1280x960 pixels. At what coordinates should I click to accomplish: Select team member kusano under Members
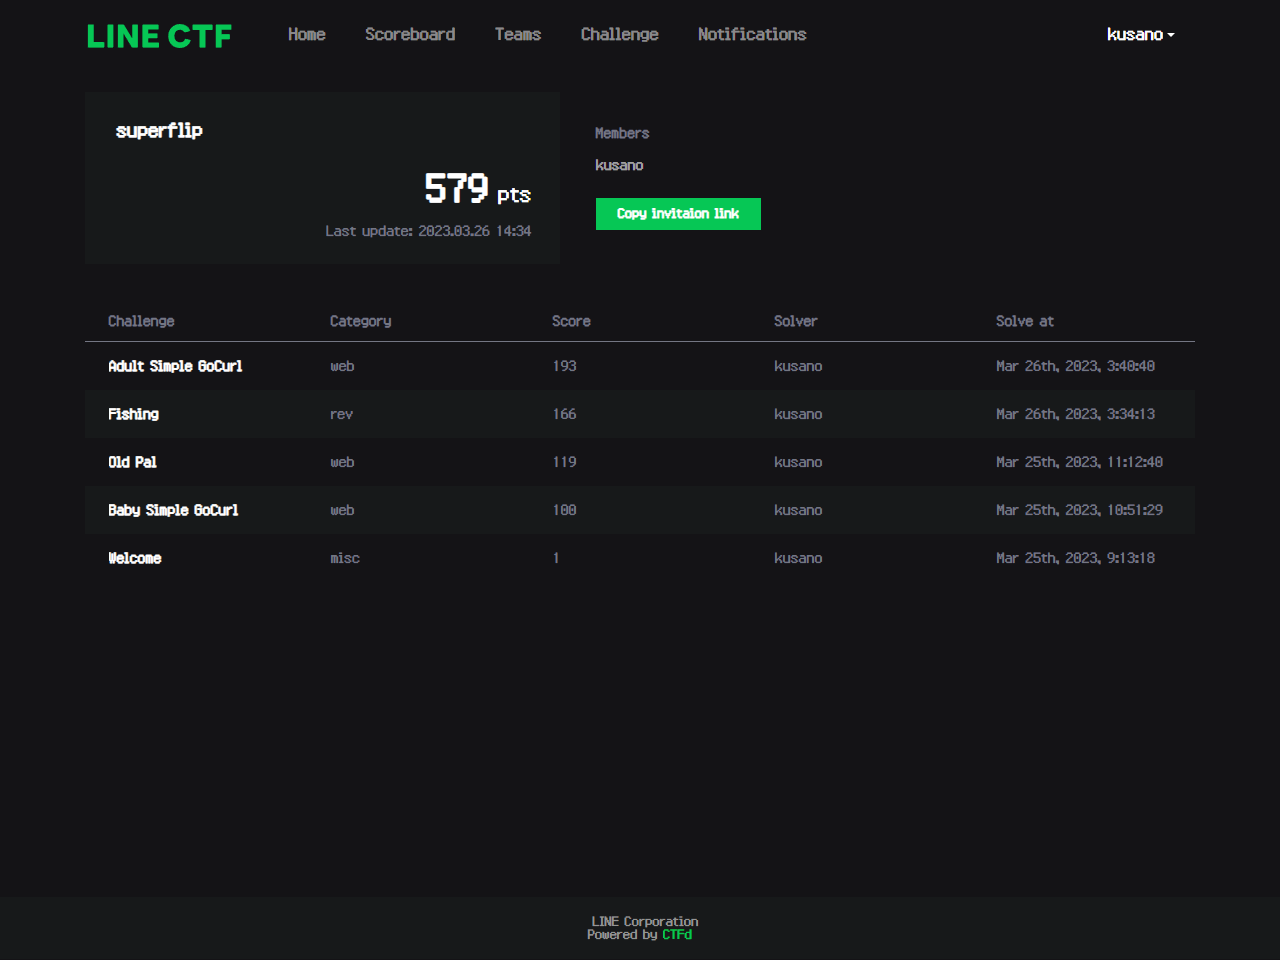click(619, 165)
